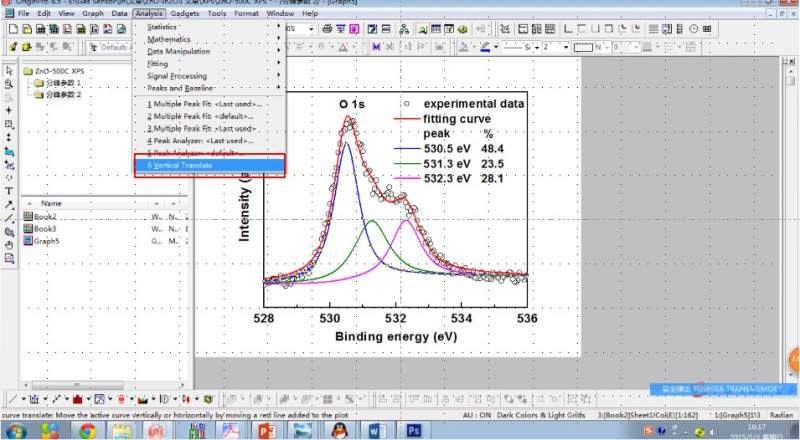The height and width of the screenshot is (440, 800).
Task: Click the Date and Time clock icon
Action: (x=693, y=29)
